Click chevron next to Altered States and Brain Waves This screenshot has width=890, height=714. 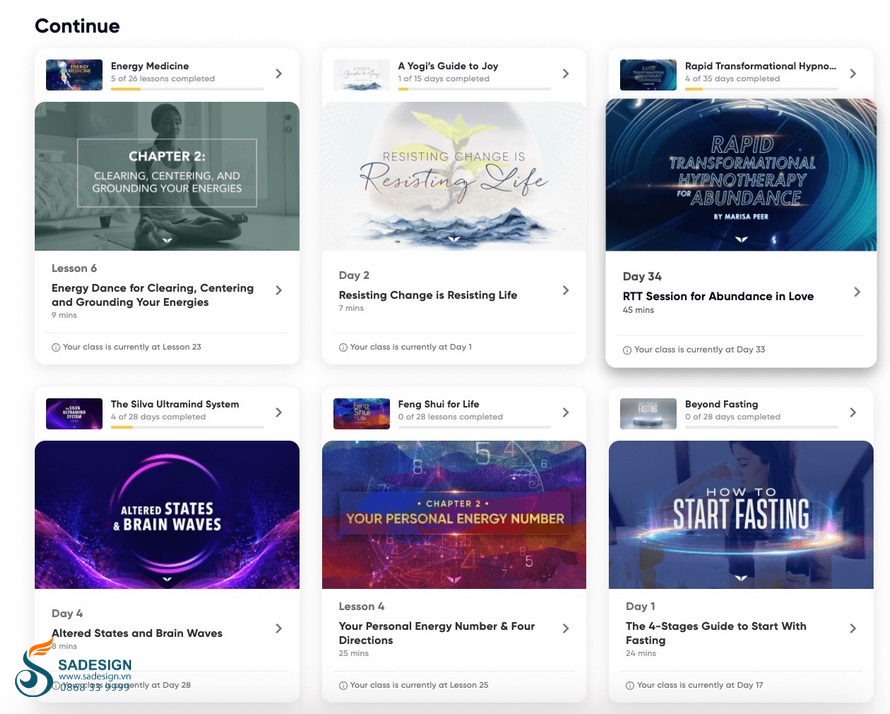(279, 629)
